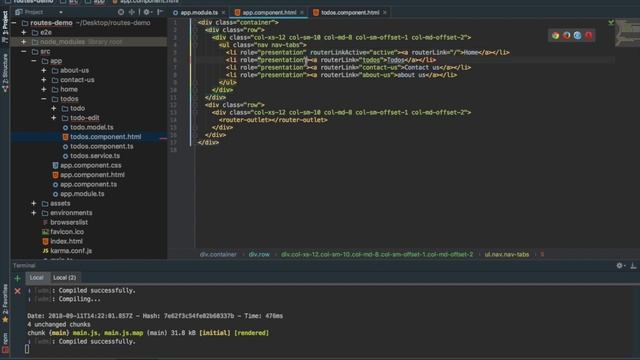Click the scroll-from-source target icon in Project panel
Screen dimensions: 640x360
pos(121,12)
